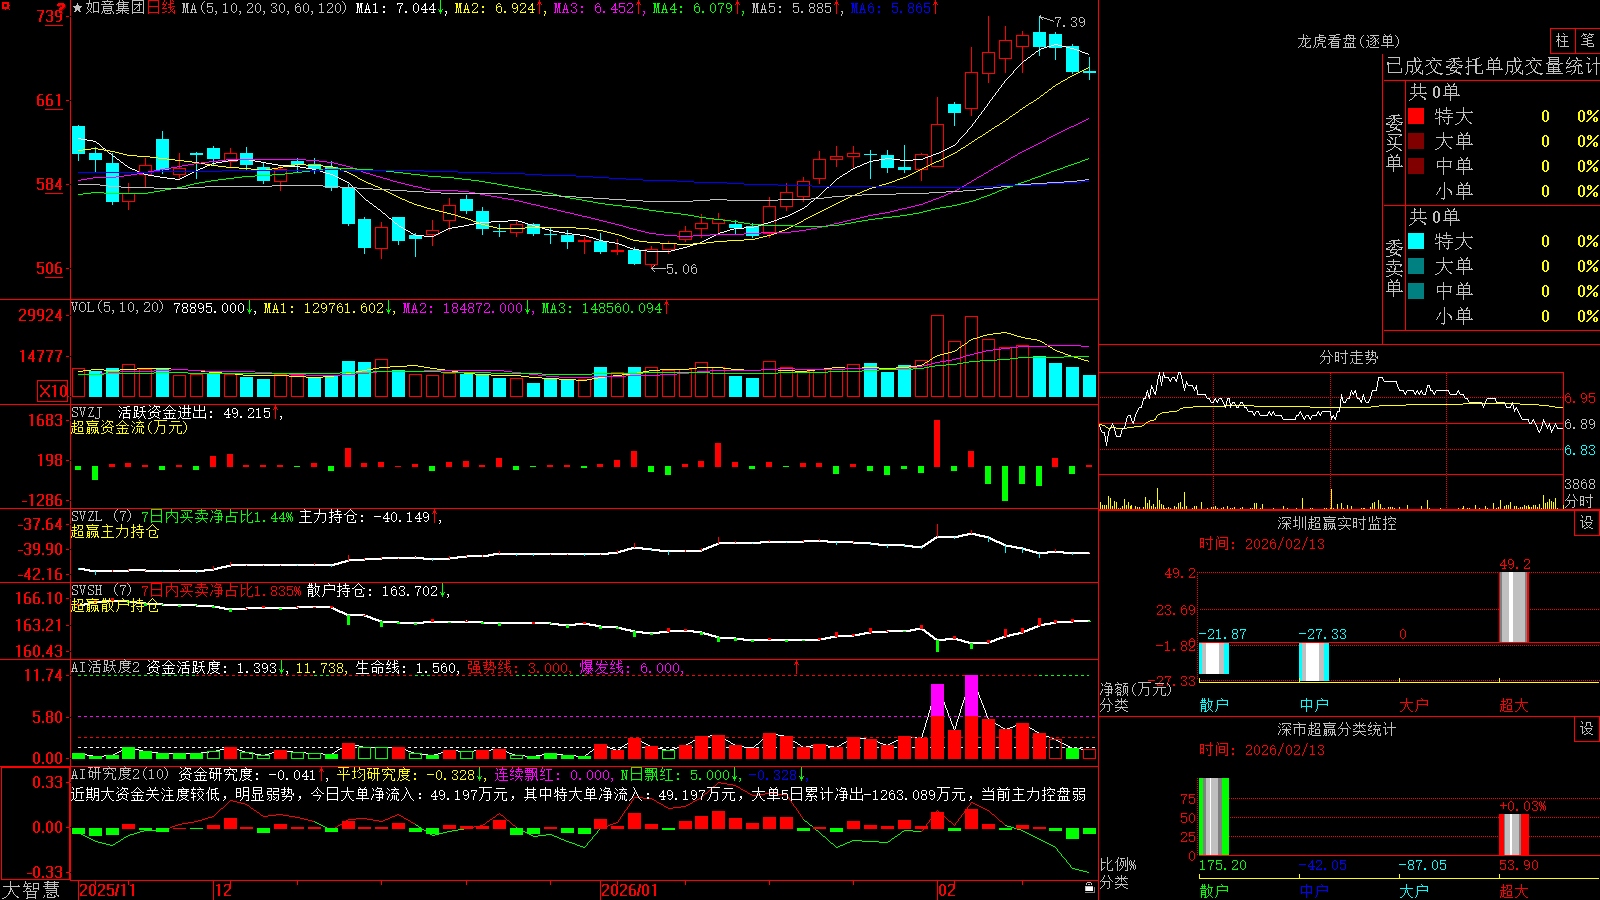Click the VOL(5,10,20) indicator label

click(117, 308)
